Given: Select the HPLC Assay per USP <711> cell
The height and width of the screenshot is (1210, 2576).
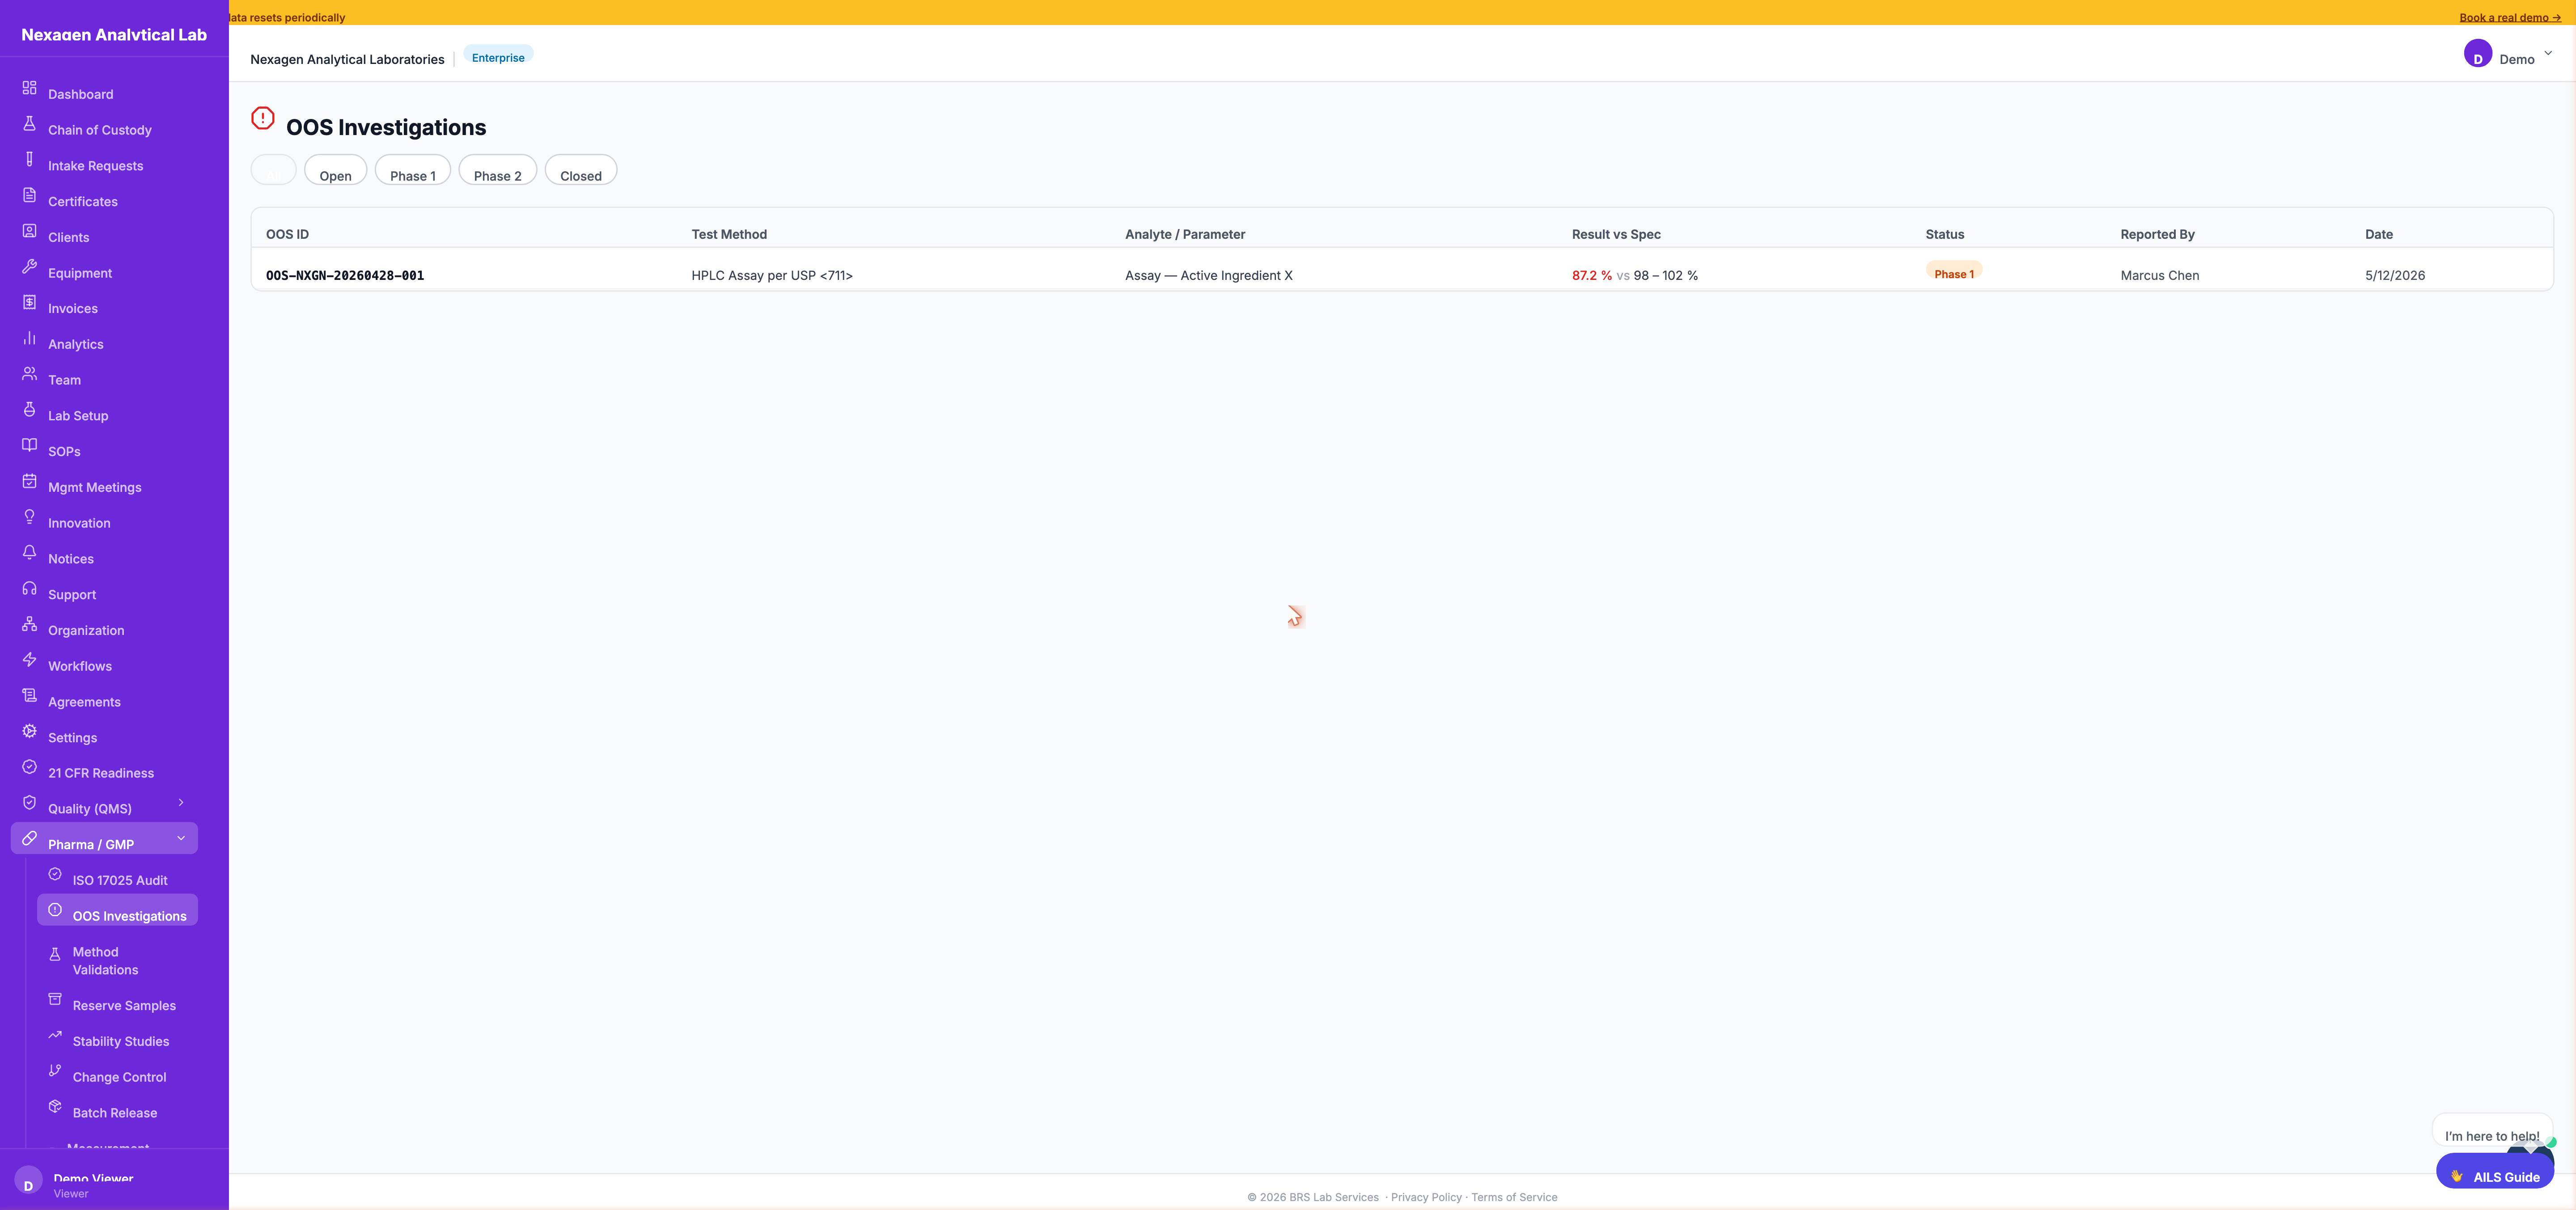Looking at the screenshot, I should 772,275.
